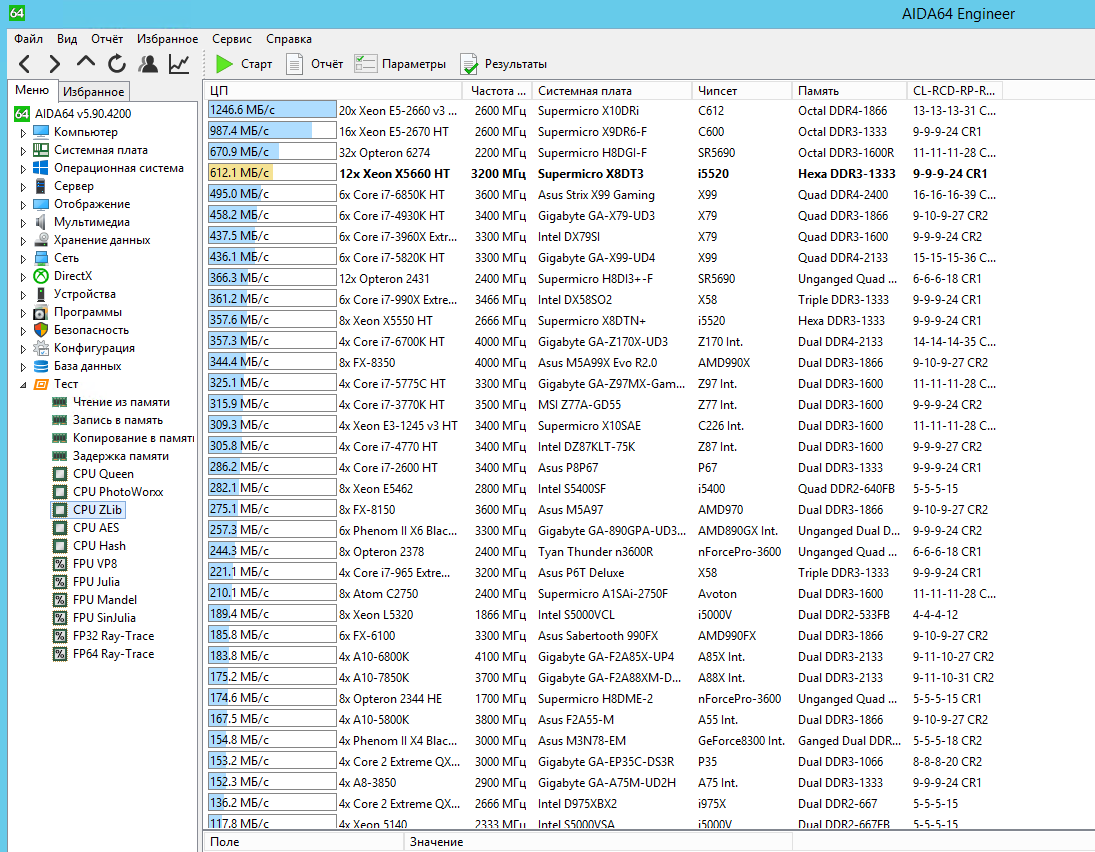Click the Конфигурация gear icon
1095x852 pixels.
click(41, 348)
